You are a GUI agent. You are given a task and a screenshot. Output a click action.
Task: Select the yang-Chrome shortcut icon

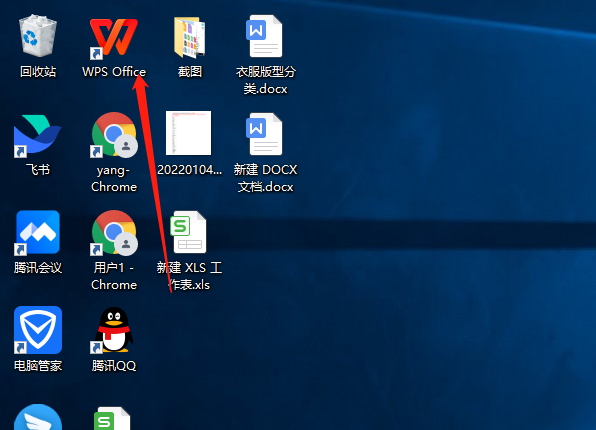(x=114, y=135)
